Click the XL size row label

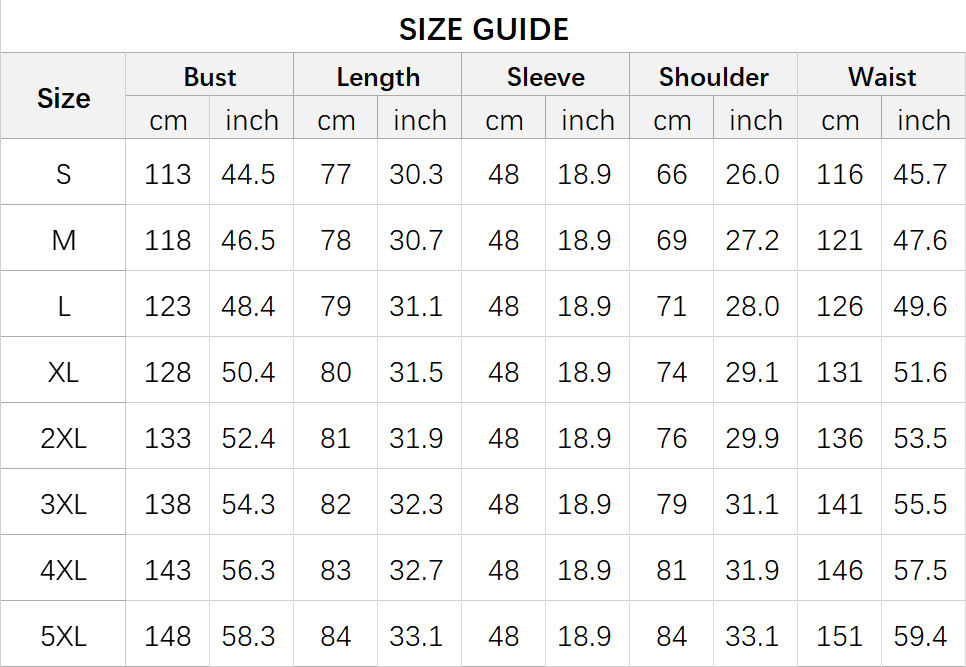click(63, 372)
